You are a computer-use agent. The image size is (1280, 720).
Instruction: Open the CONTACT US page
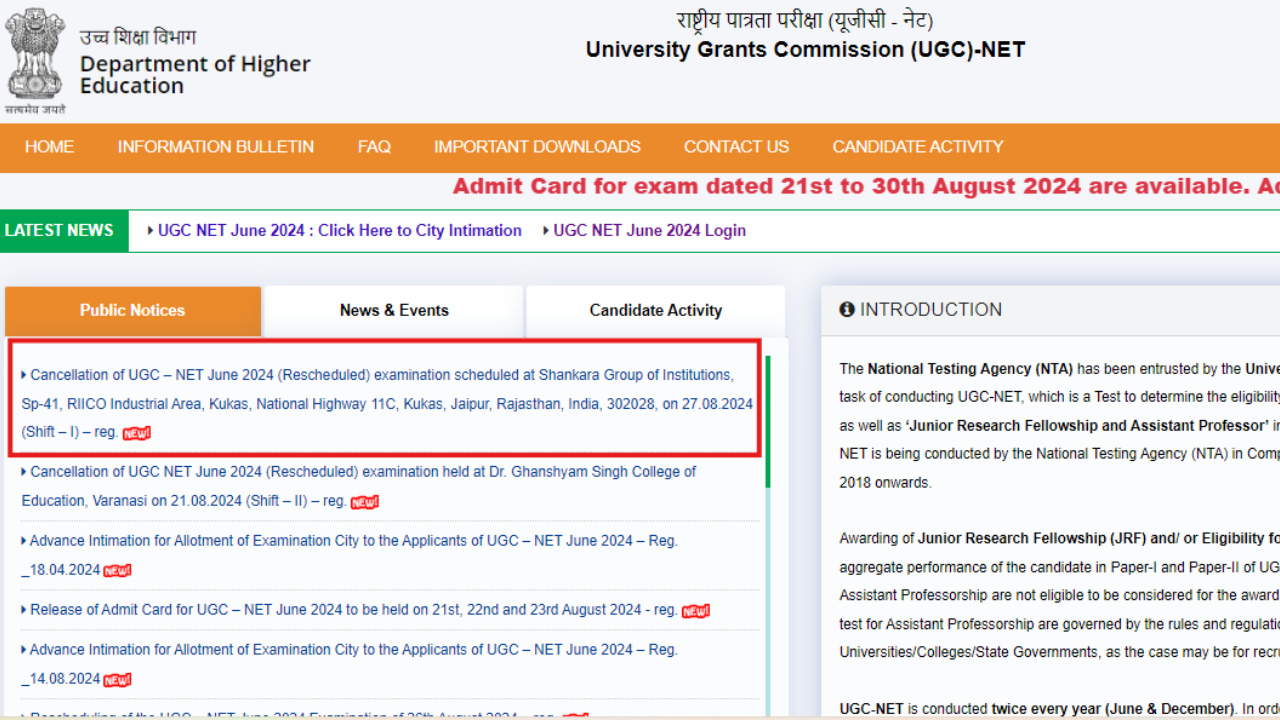736,147
